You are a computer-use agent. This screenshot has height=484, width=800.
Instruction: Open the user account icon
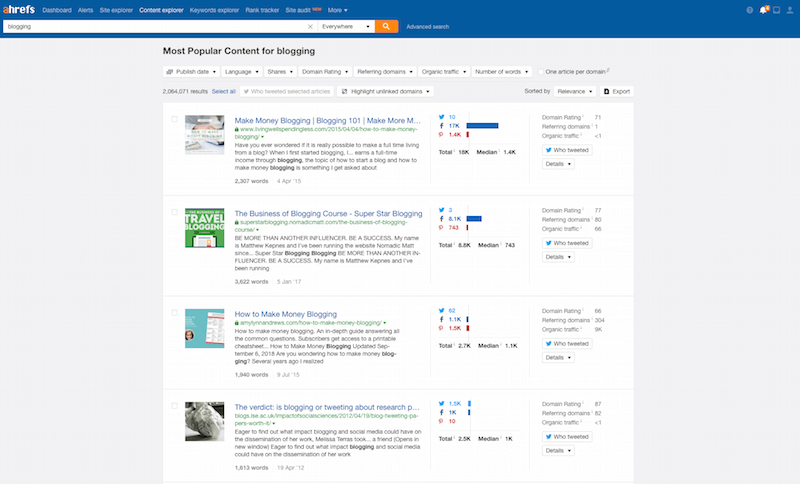coord(790,10)
